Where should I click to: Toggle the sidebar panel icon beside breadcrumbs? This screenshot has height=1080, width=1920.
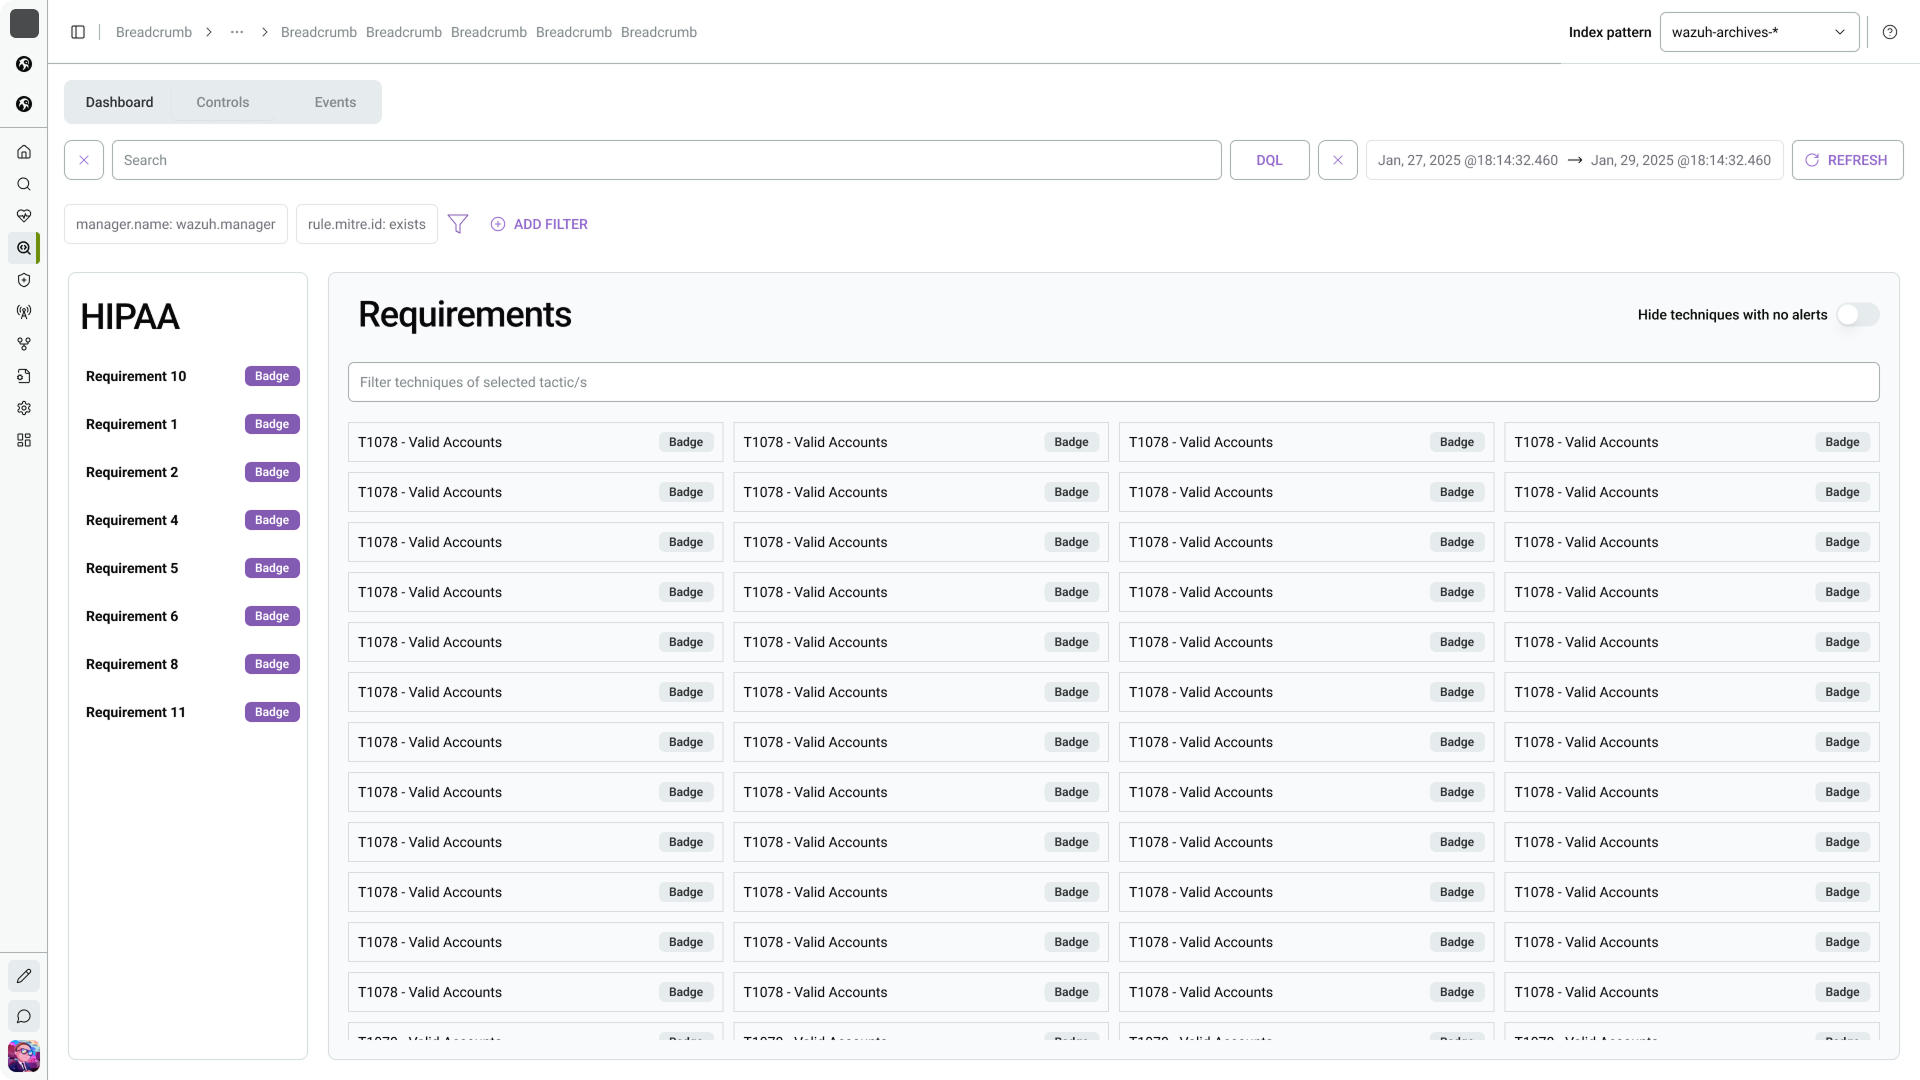coord(78,32)
